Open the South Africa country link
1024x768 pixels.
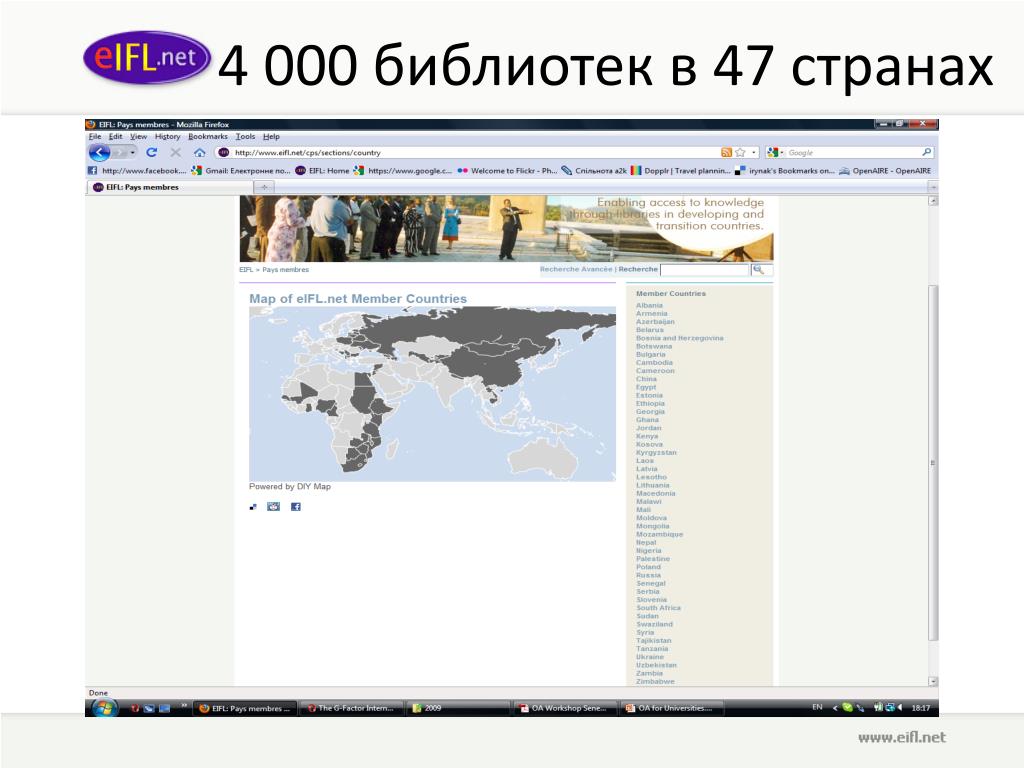coord(658,608)
